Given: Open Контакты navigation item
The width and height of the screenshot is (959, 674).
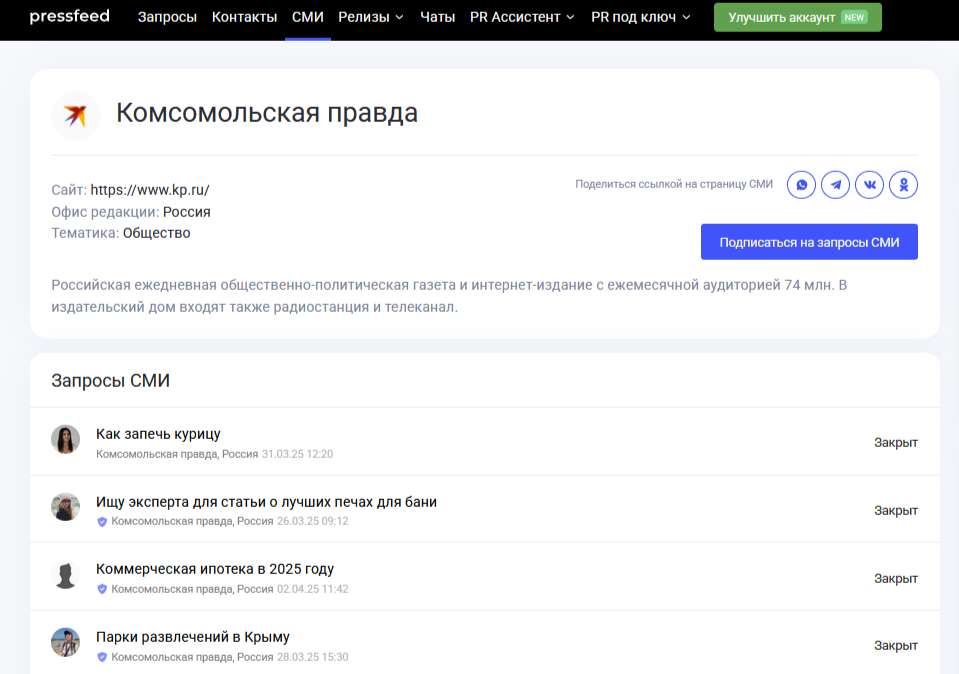Looking at the screenshot, I should pos(244,17).
